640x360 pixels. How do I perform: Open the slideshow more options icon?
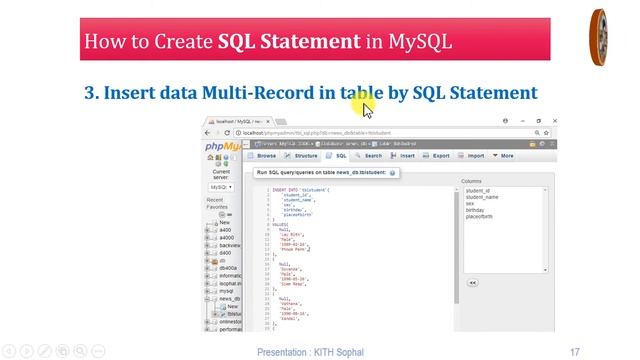pos(98,351)
